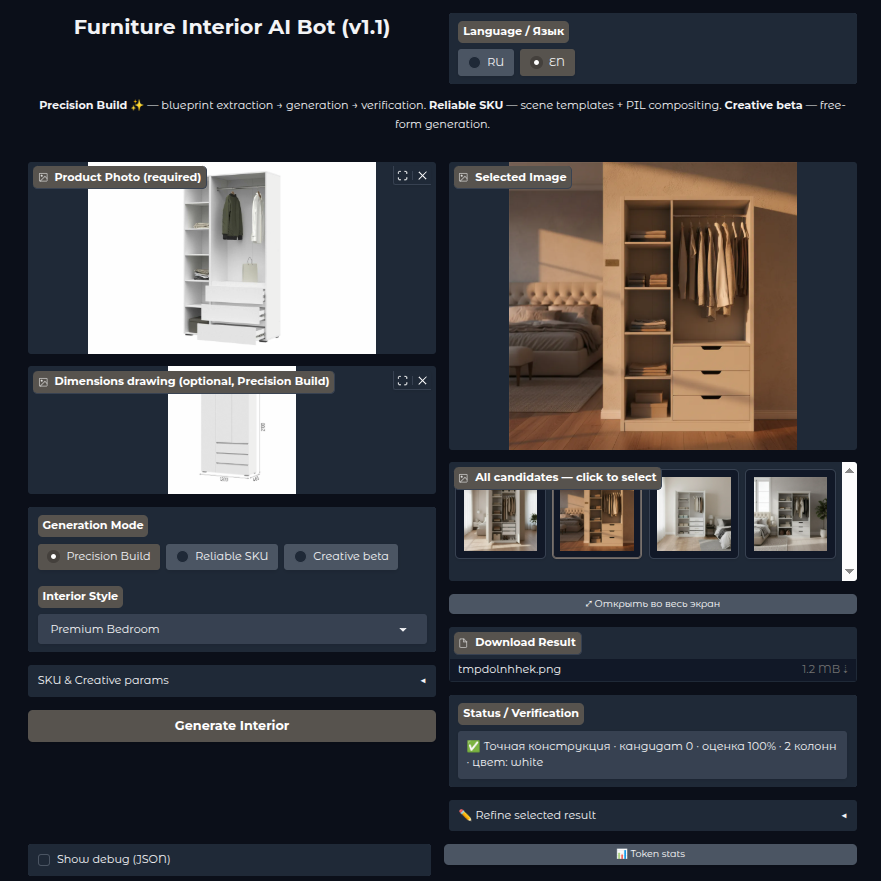Screen dimensions: 881x881
Task: Click the file icon beside Download Result
Action: click(x=463, y=642)
